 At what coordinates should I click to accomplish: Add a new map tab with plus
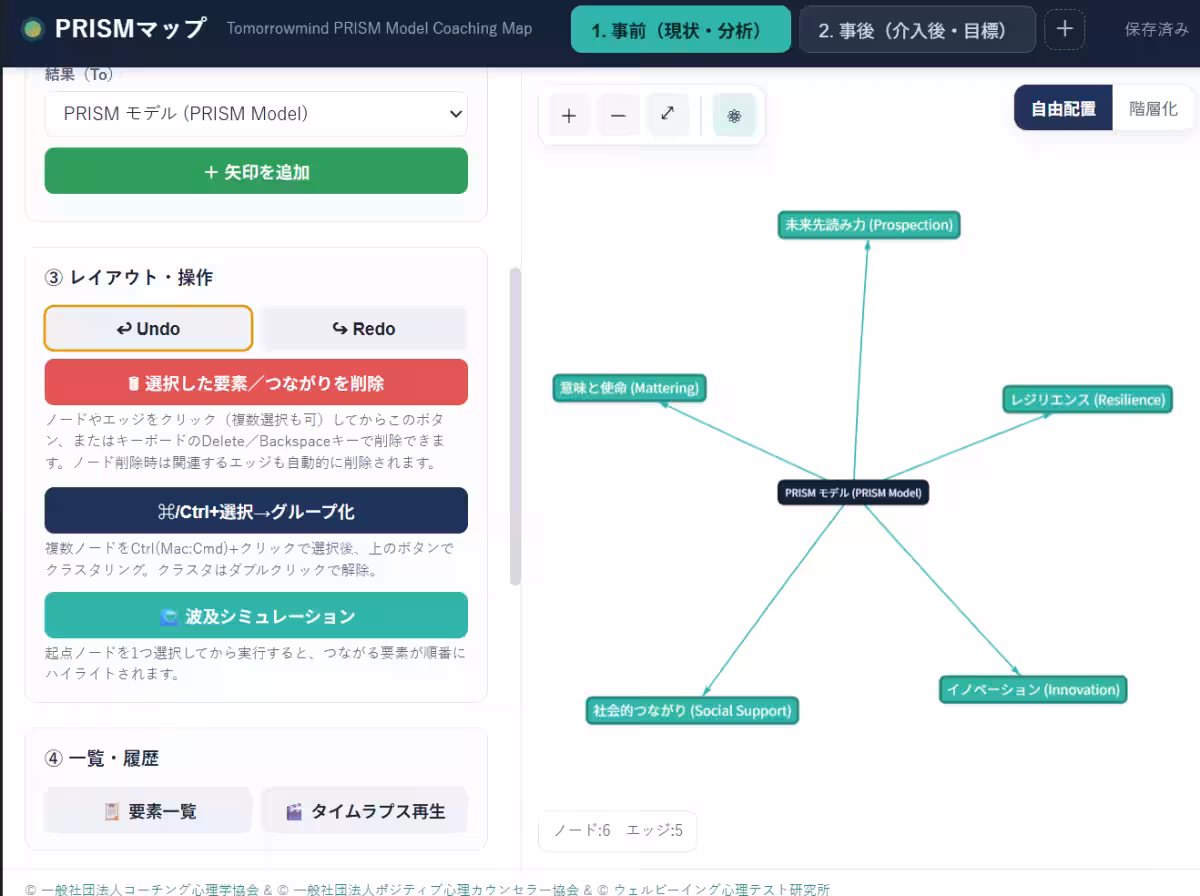[1064, 29]
